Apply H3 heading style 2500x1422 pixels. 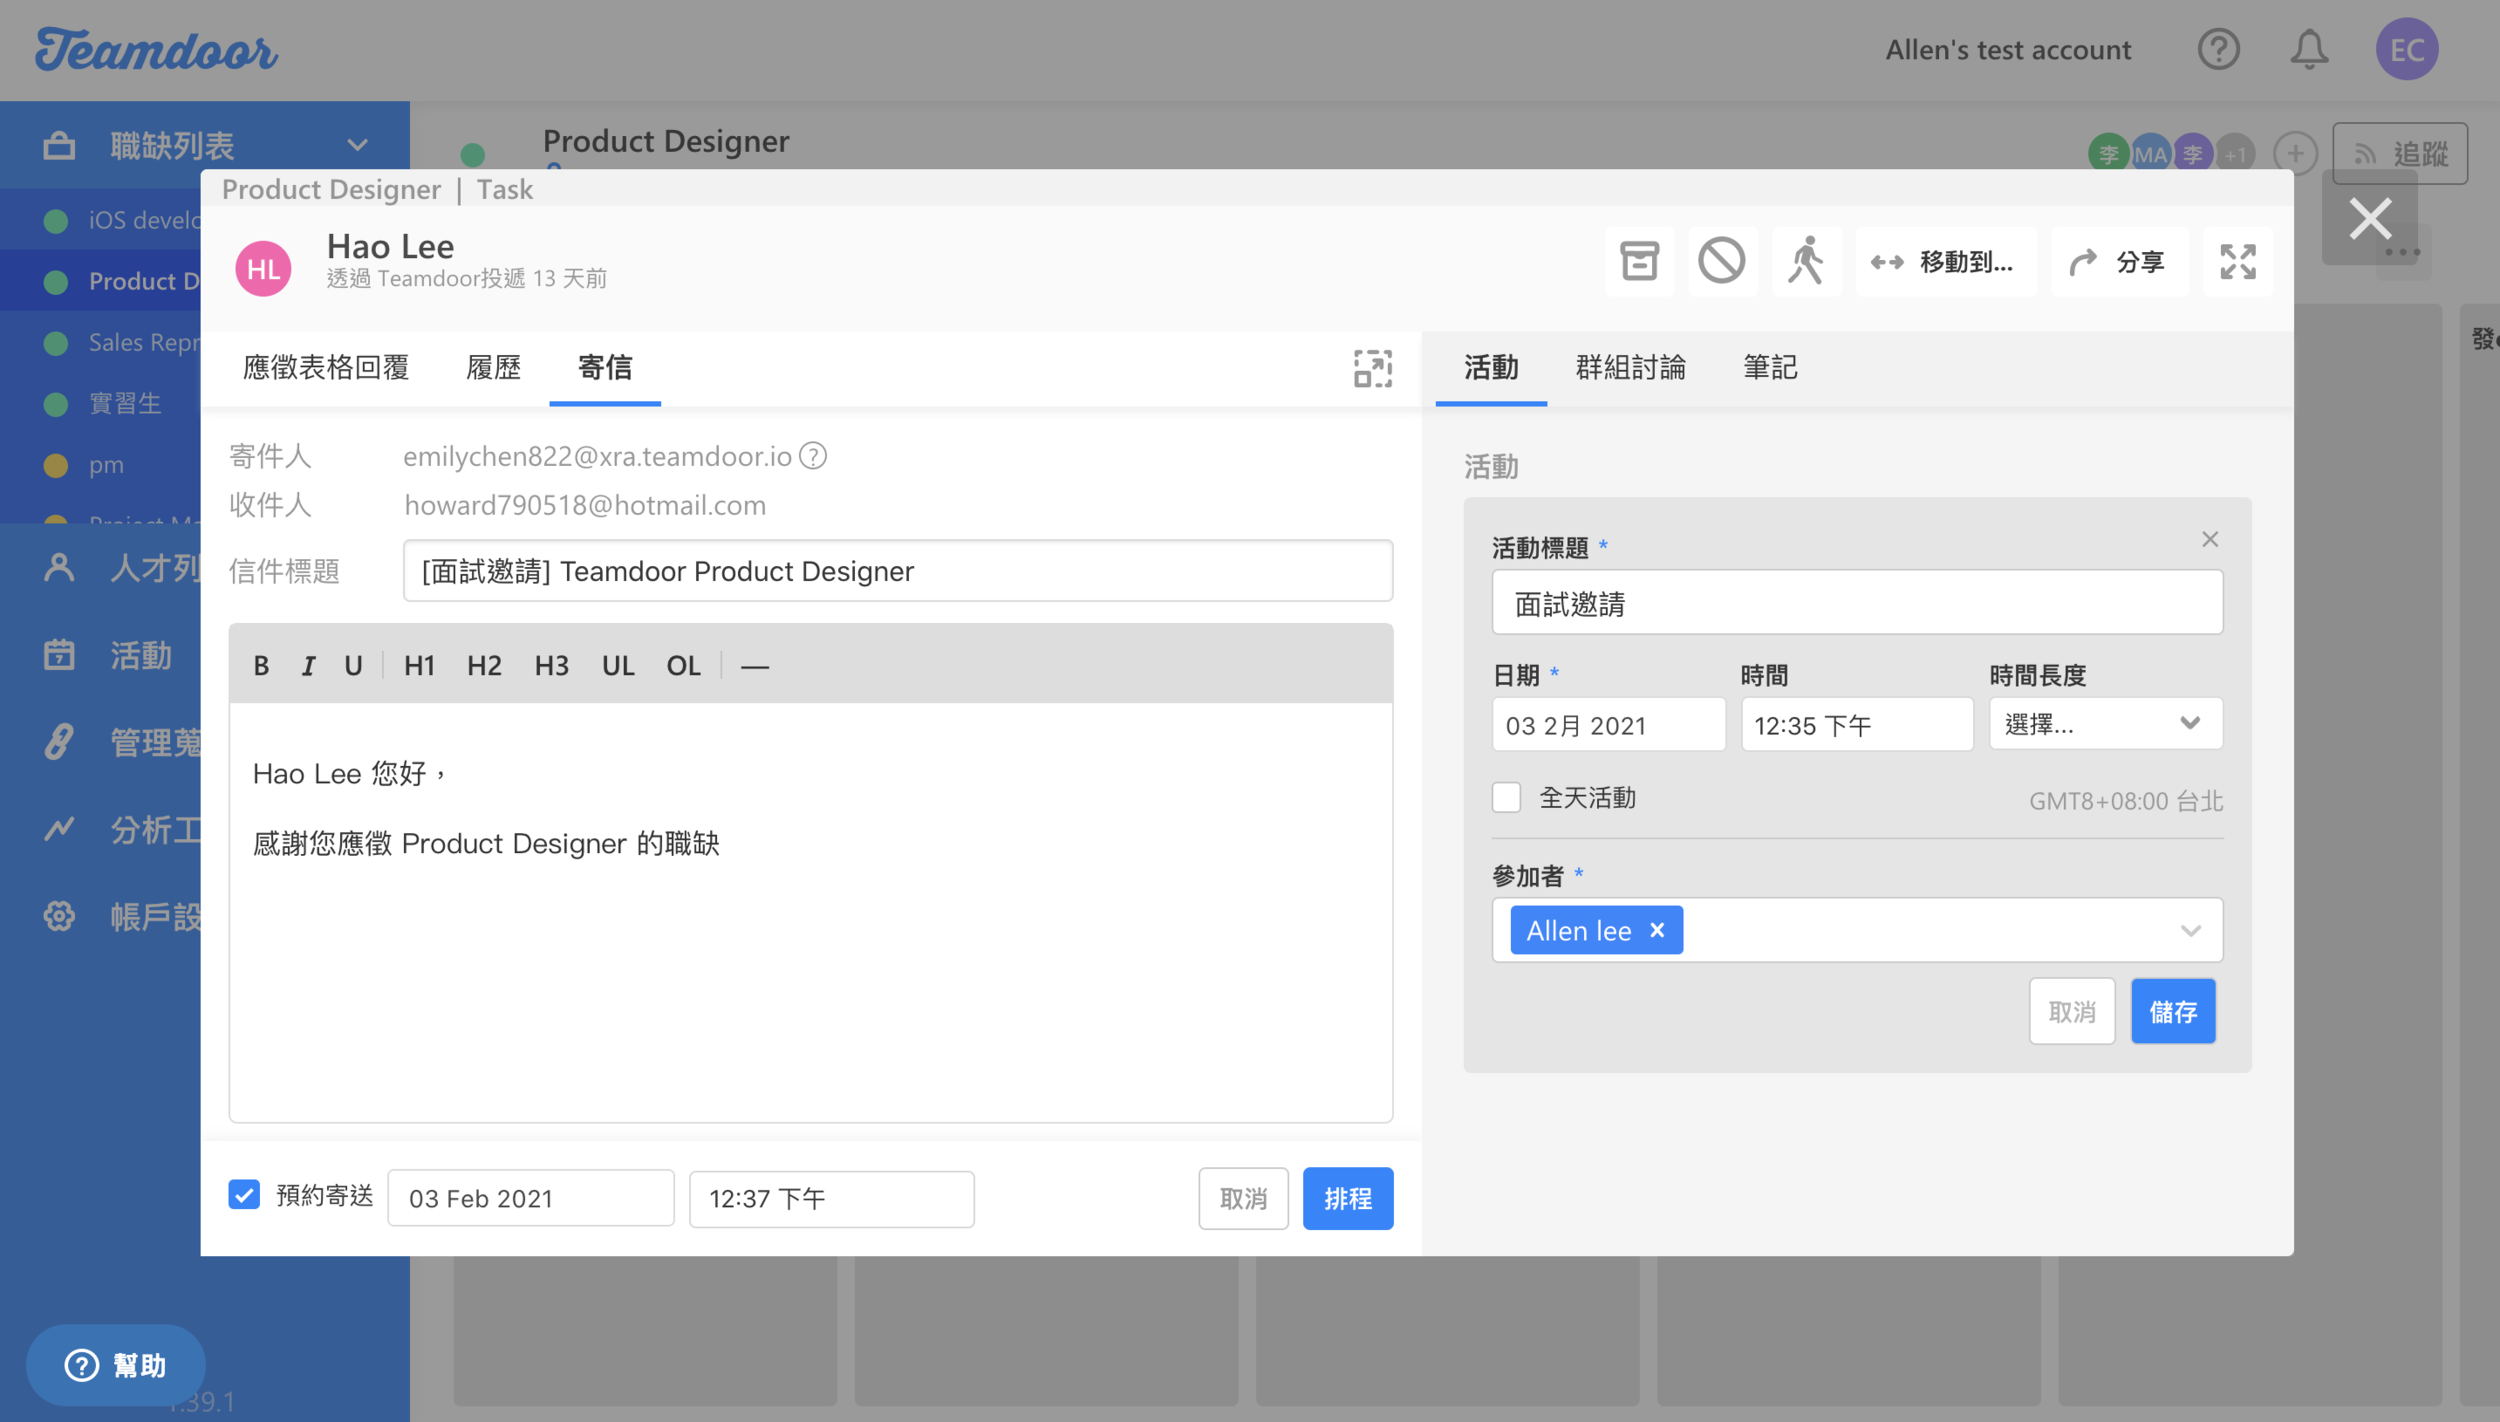(551, 666)
